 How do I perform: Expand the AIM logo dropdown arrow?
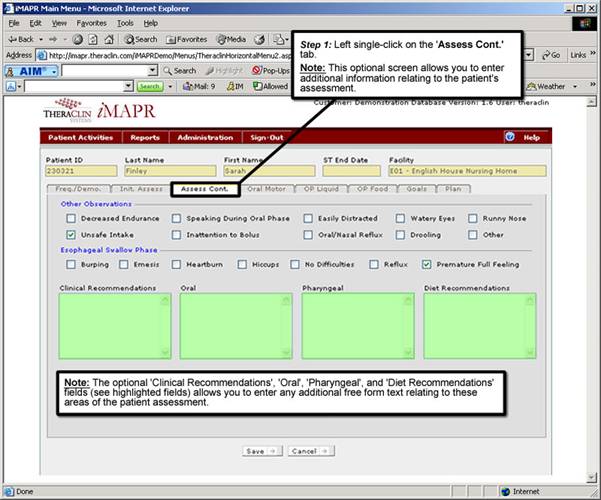(54, 71)
